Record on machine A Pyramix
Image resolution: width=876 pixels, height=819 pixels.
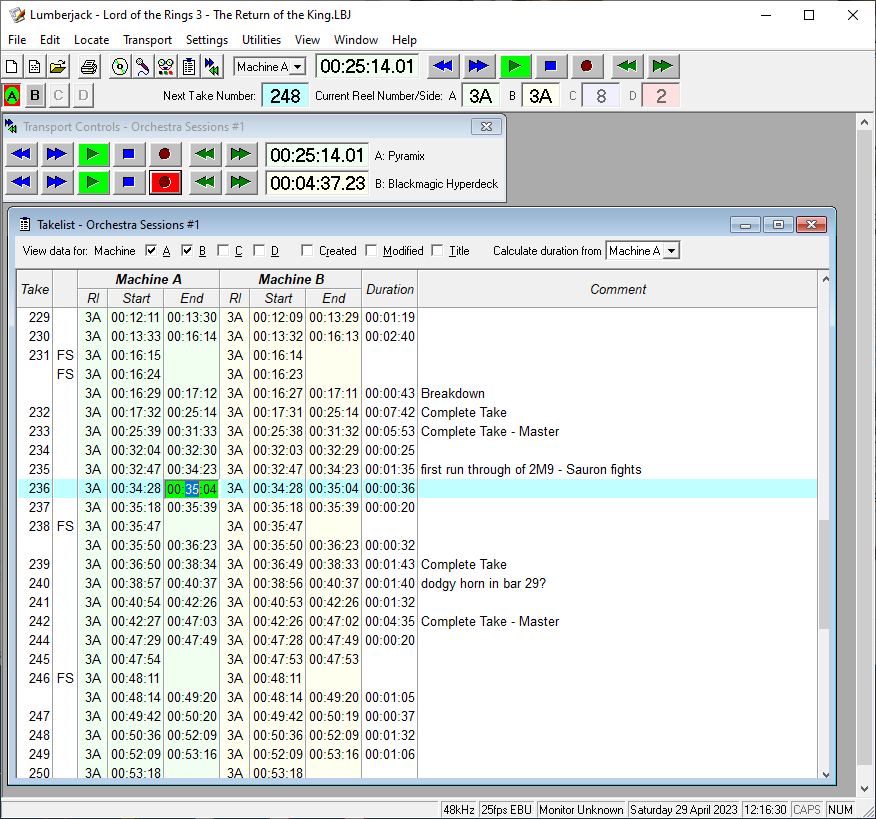(x=165, y=154)
